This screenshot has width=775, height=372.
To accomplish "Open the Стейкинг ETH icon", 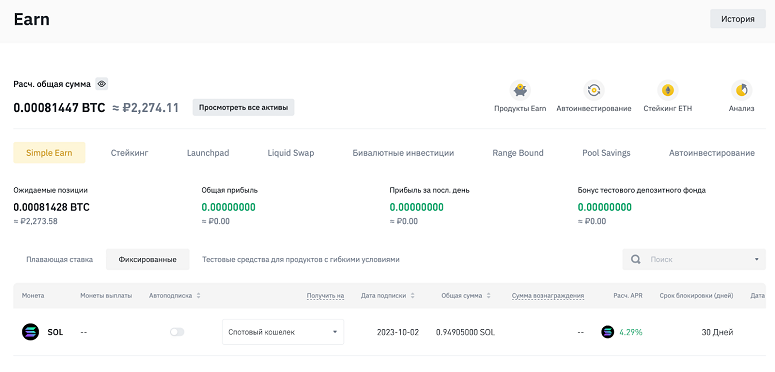I will tap(667, 90).
